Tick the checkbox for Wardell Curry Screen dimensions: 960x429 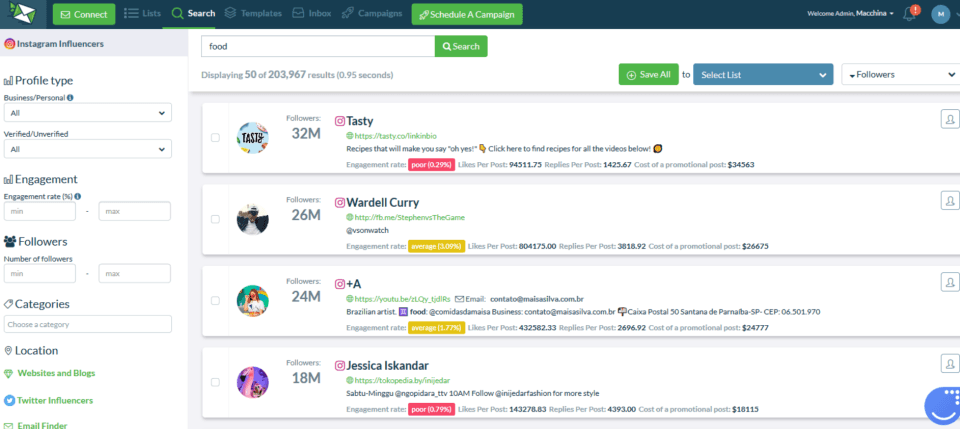coord(216,219)
